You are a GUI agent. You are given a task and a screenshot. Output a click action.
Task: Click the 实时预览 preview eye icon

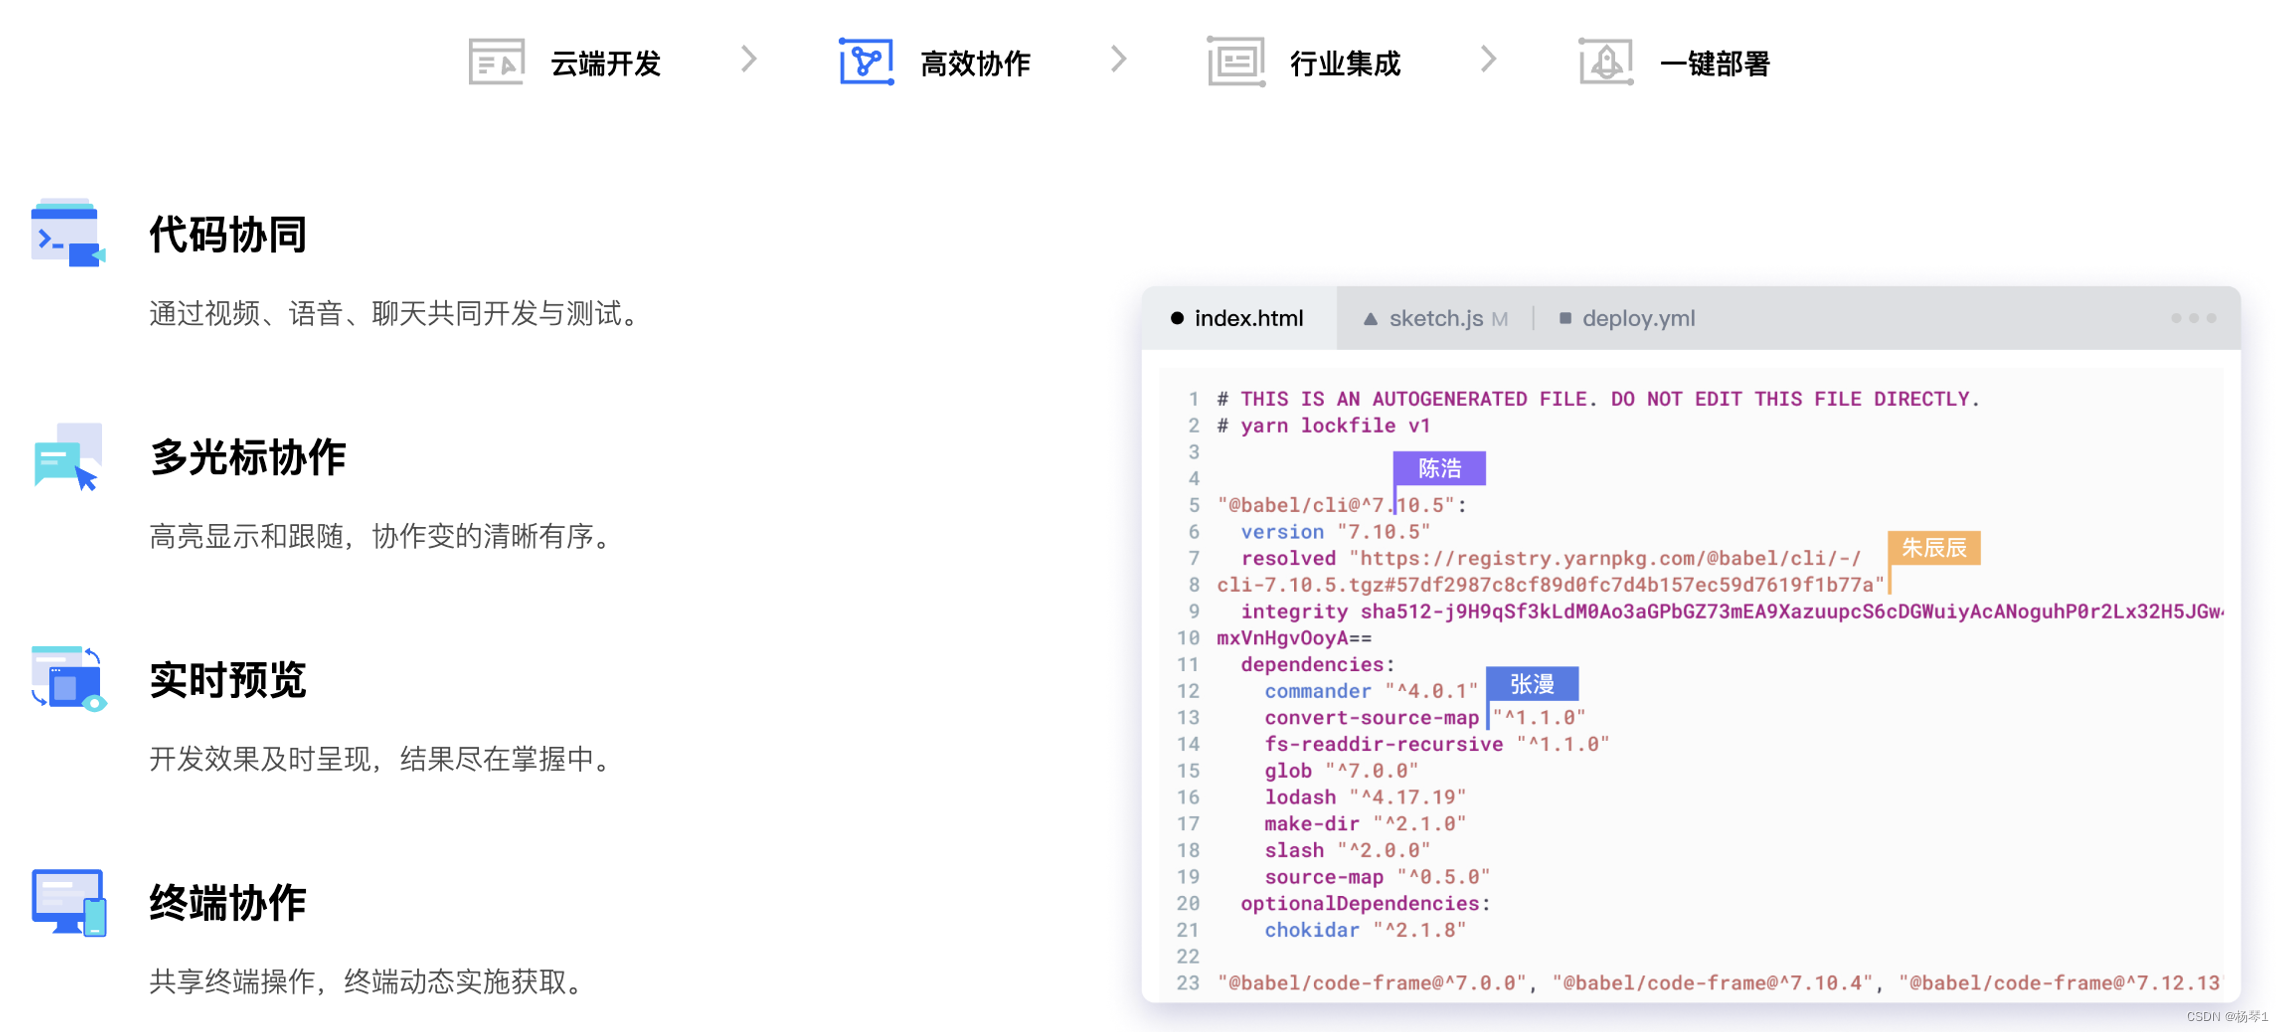click(68, 679)
